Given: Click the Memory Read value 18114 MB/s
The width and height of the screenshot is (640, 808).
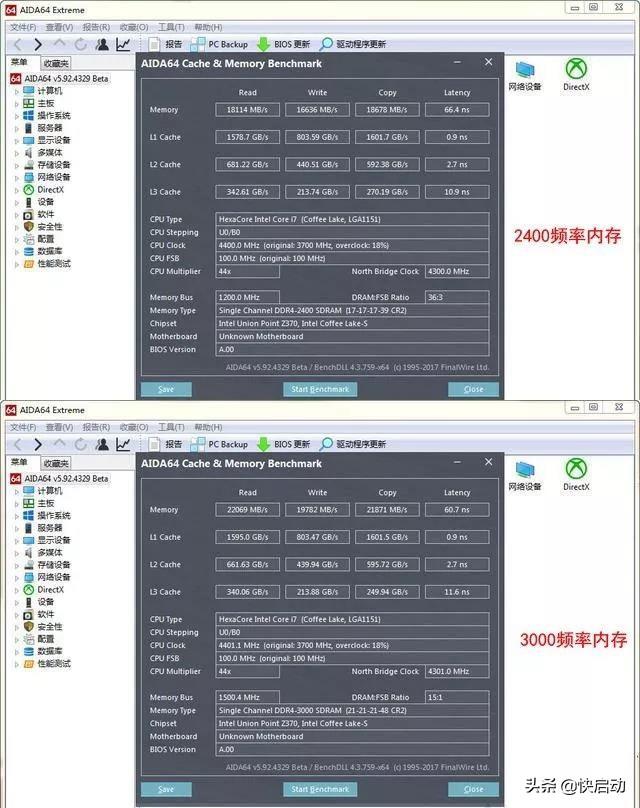Looking at the screenshot, I should tap(247, 110).
